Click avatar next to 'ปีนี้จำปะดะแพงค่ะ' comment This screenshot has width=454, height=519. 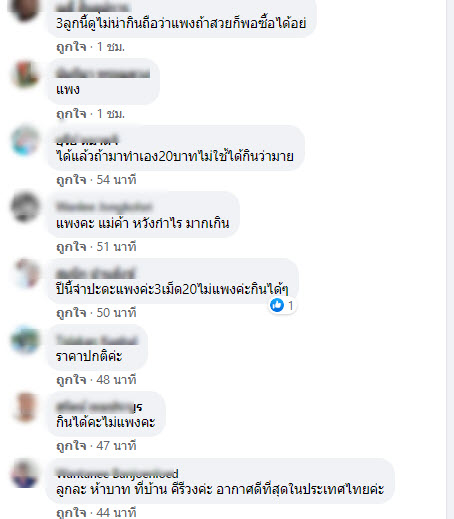coord(25,273)
